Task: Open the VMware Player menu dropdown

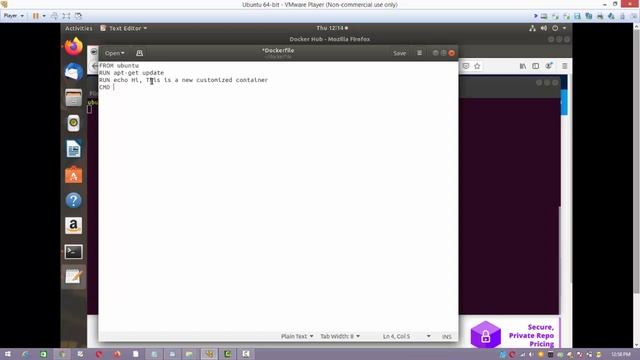Action: click(x=13, y=16)
